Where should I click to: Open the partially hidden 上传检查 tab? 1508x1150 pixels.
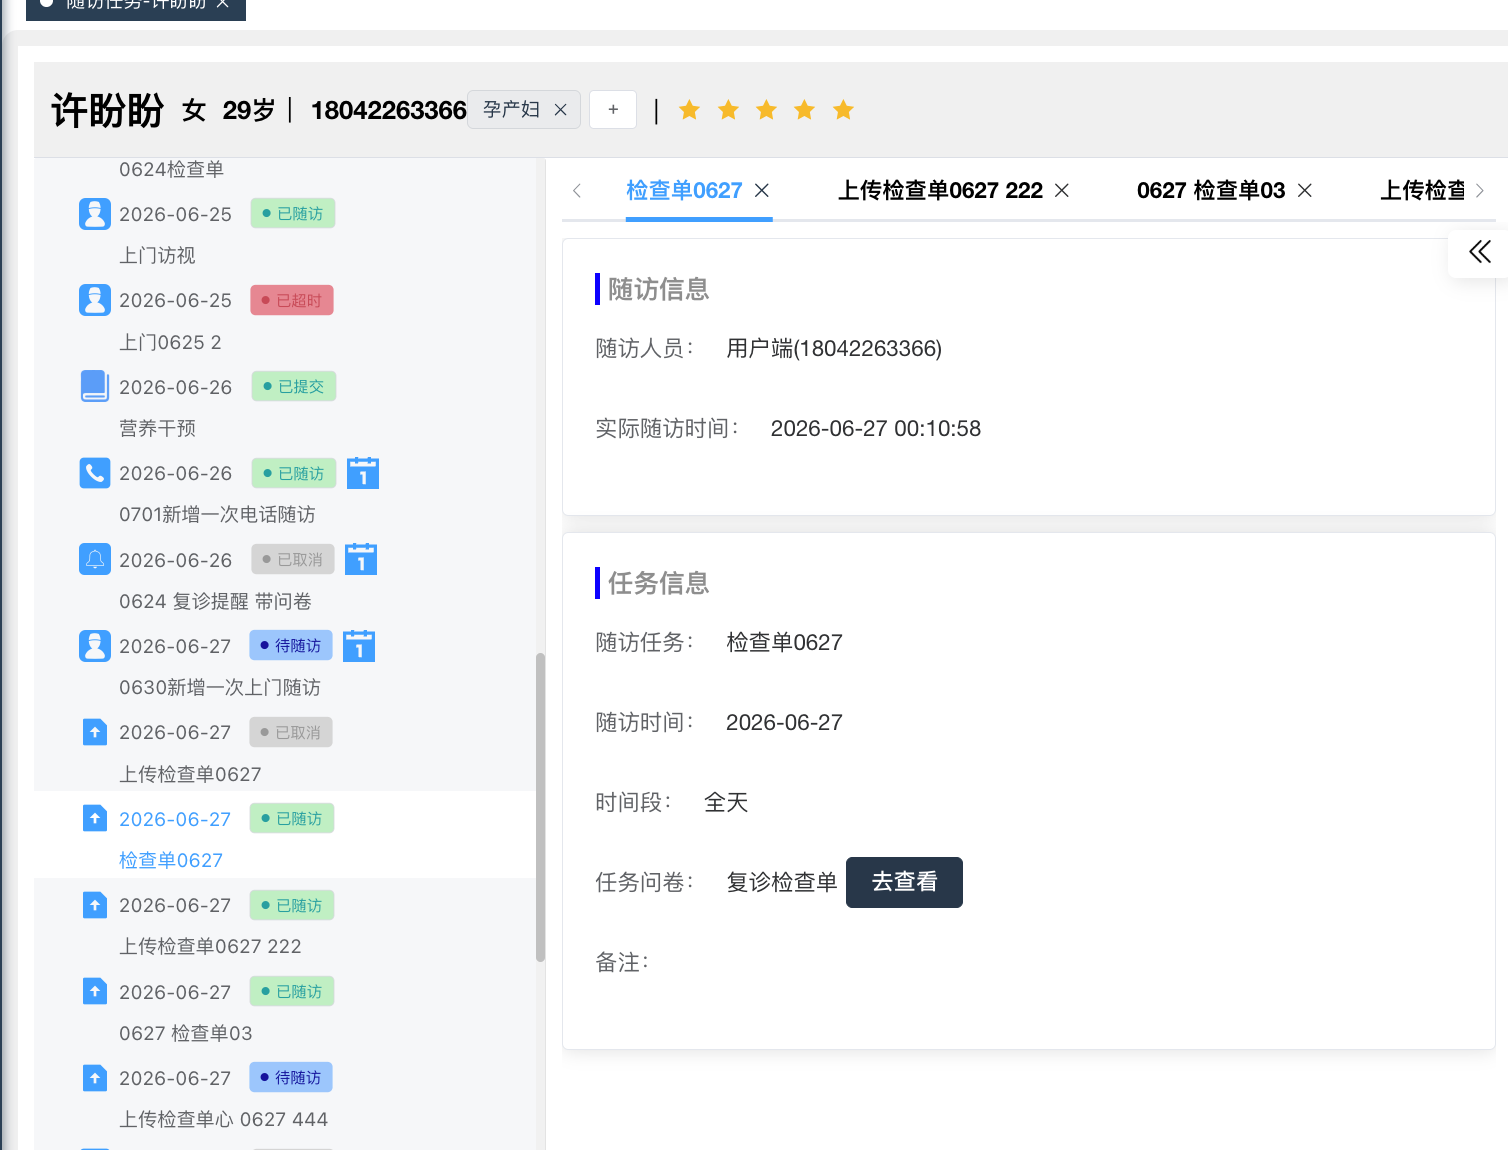pyautogui.click(x=1422, y=190)
